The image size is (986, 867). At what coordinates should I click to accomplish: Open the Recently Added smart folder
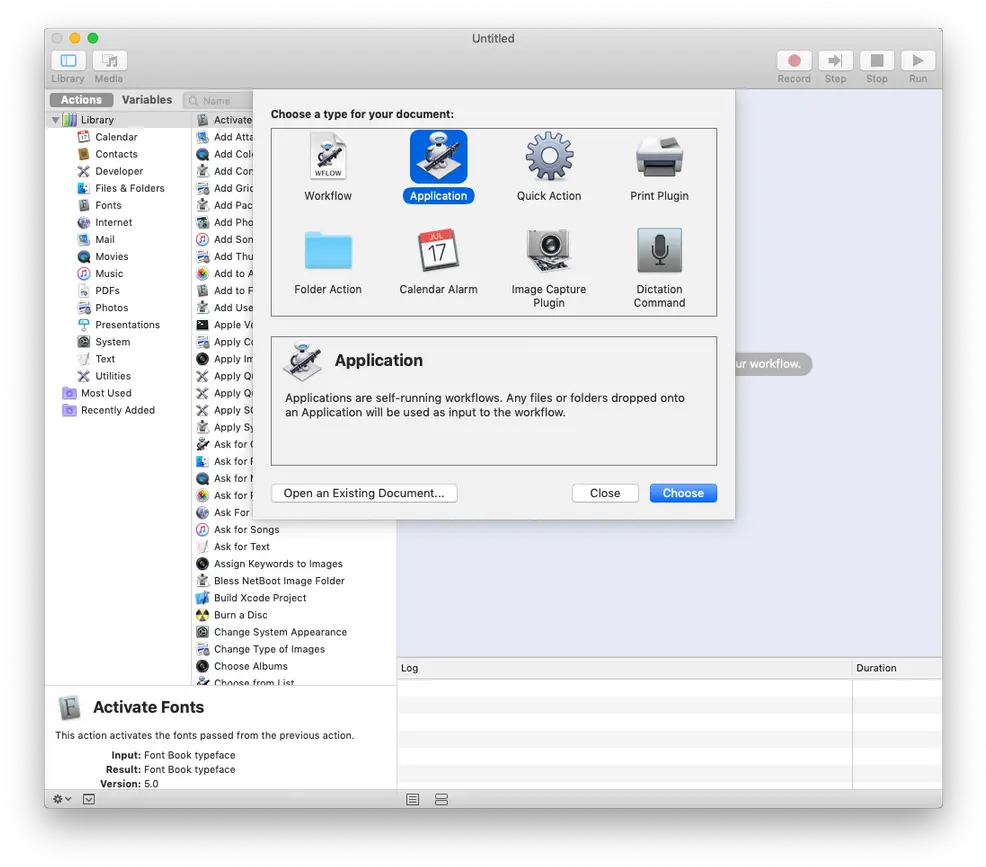[118, 410]
